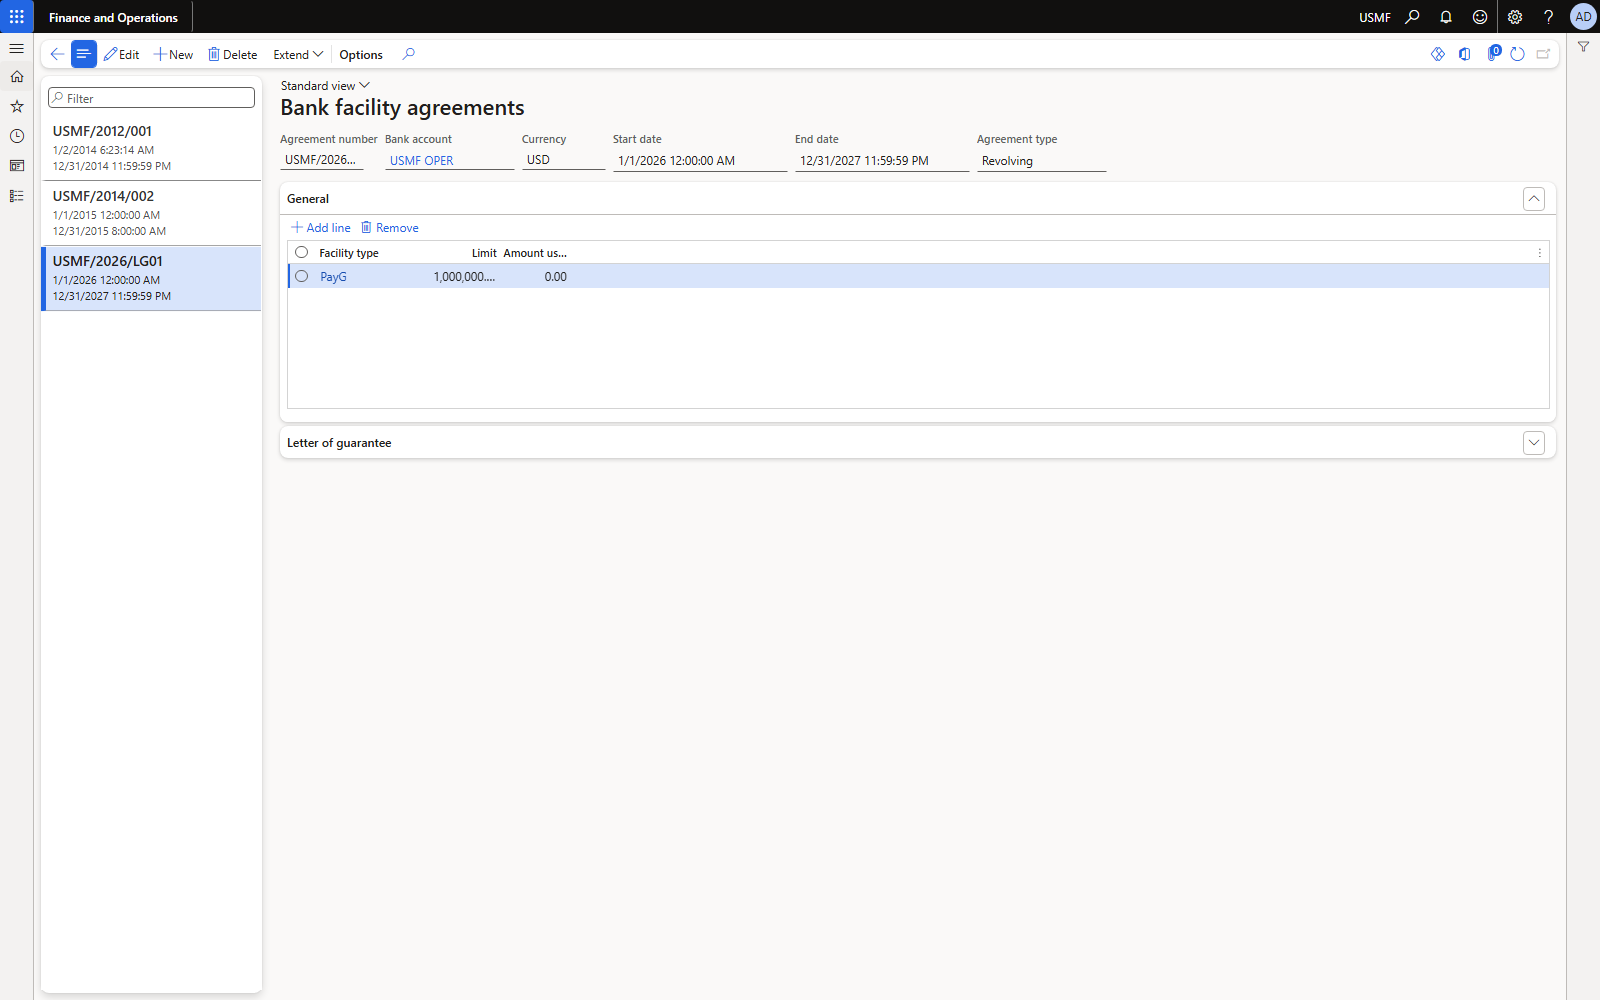1600x1000 pixels.
Task: Open grid column options menu
Action: click(x=1539, y=253)
